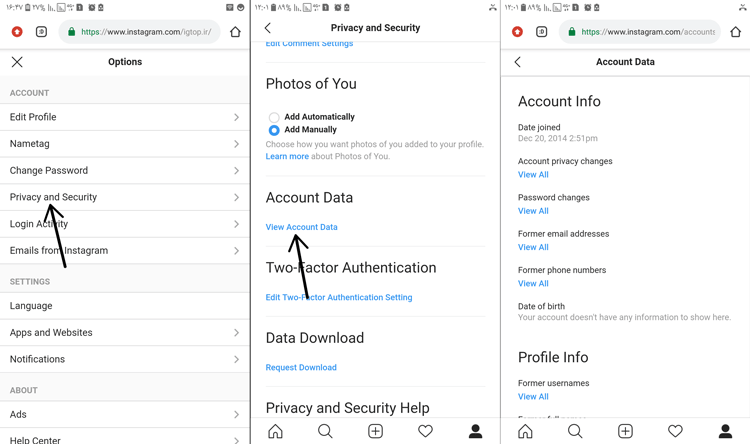Screen dimensions: 750x444
Task: Click the Request Download link
Action: (301, 367)
